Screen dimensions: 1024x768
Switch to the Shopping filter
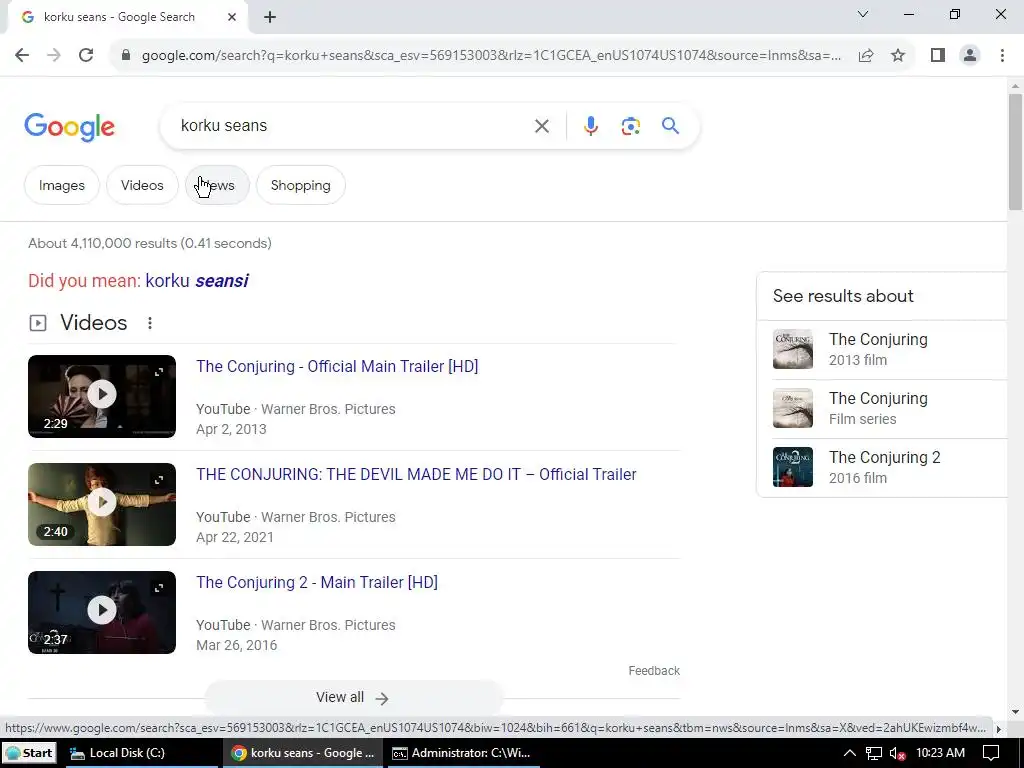pos(300,185)
